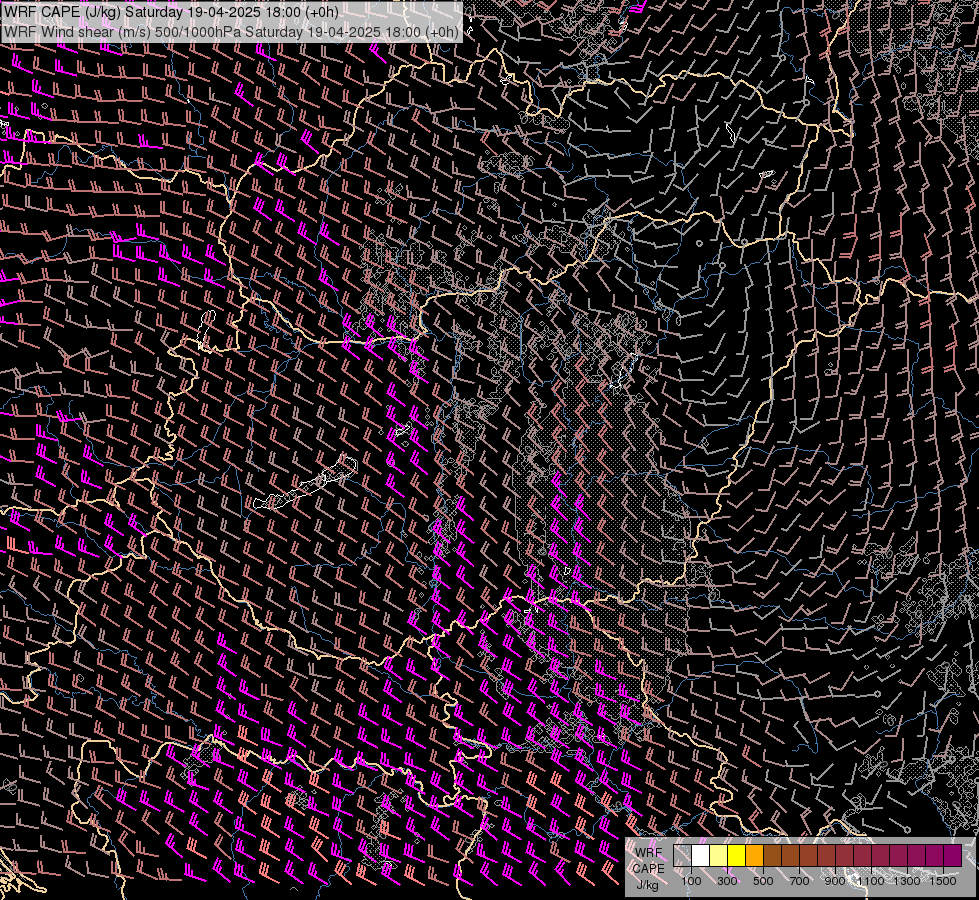This screenshot has height=900, width=979.
Task: Click the '1100' legend value label
Action: [870, 881]
